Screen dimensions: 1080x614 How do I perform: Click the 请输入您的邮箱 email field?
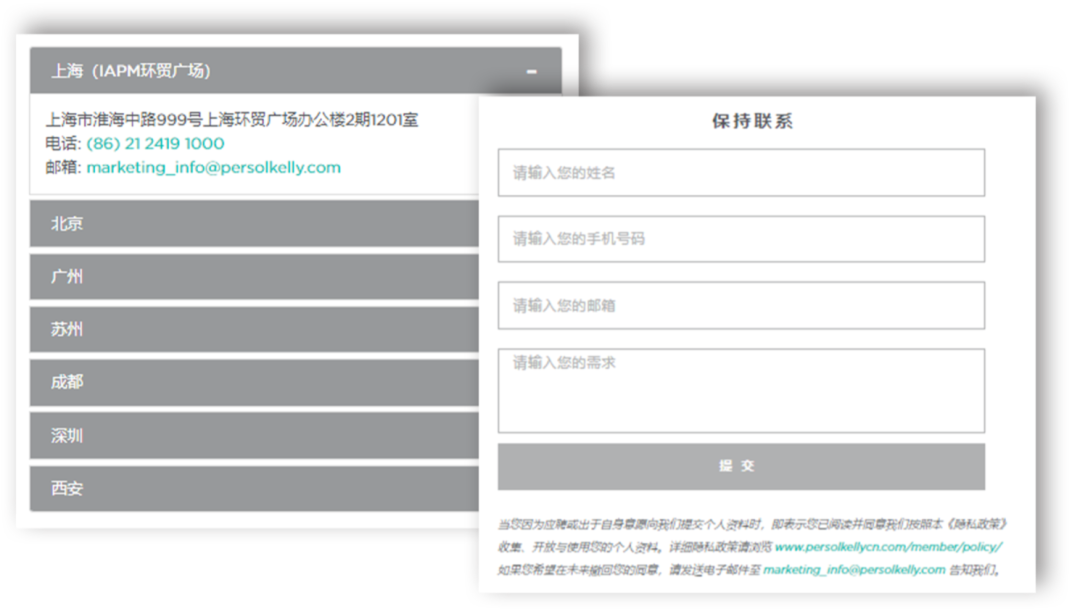[741, 305]
